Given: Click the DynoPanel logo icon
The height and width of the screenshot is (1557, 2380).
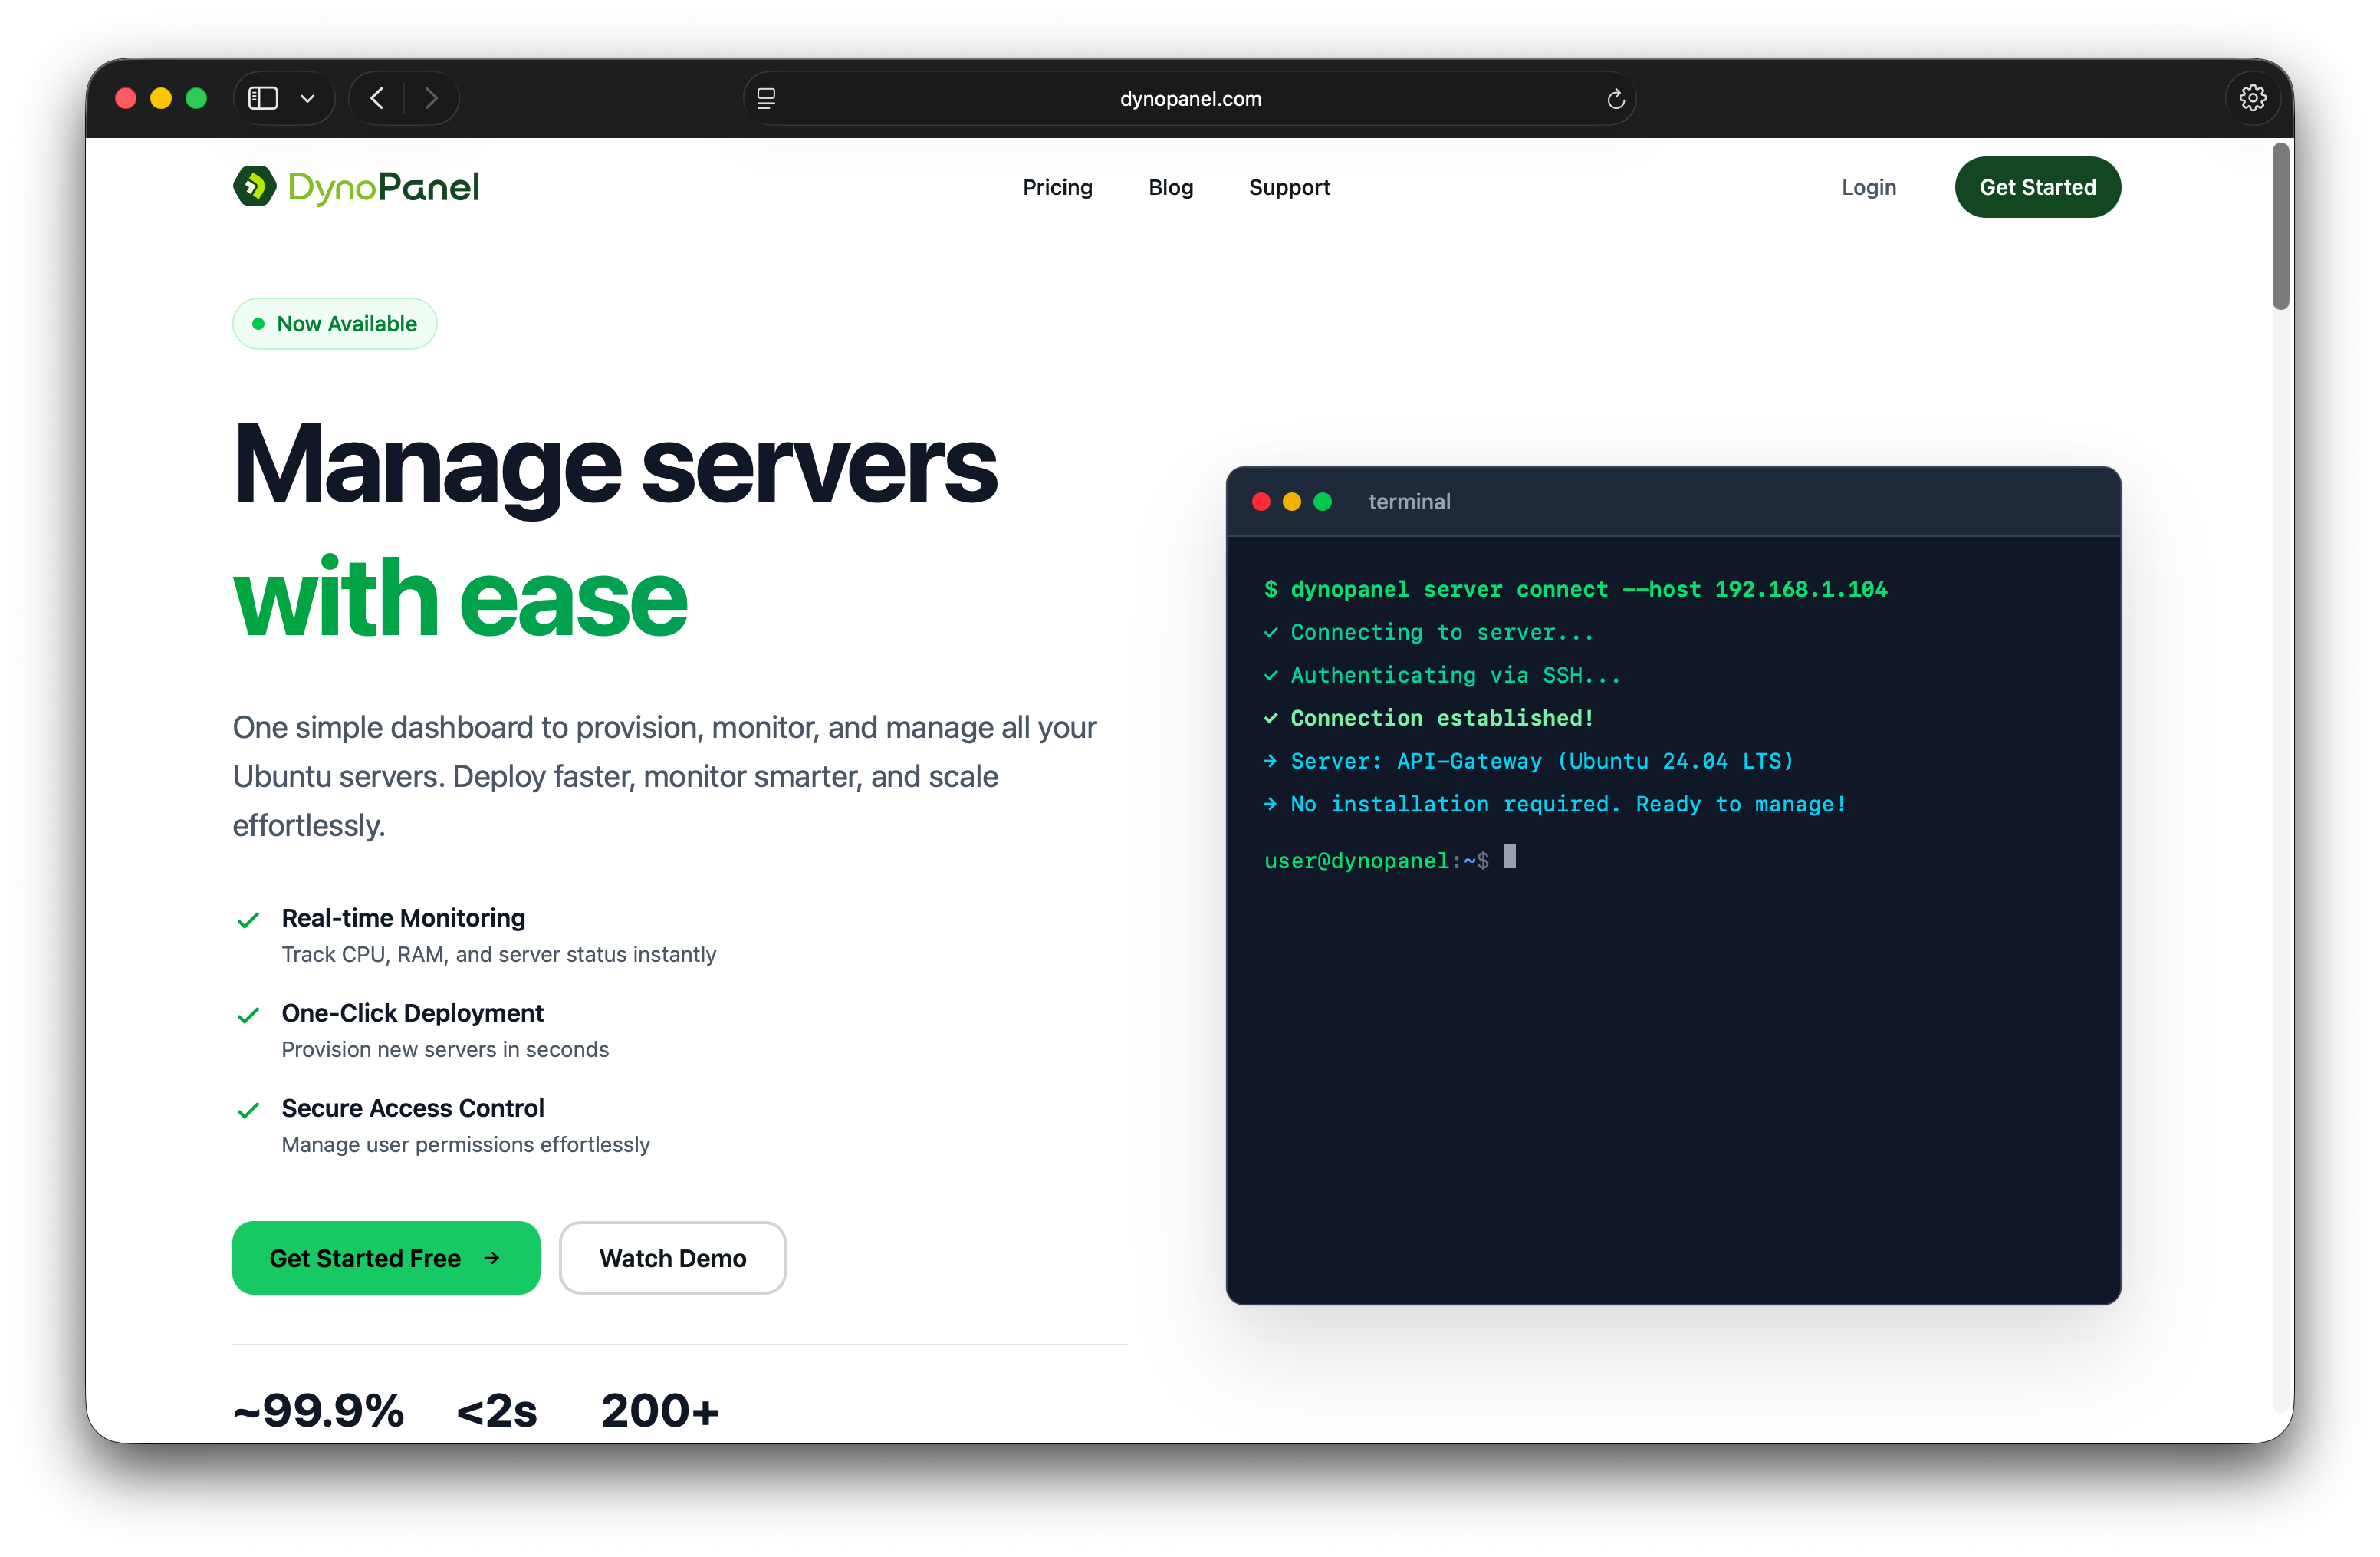Looking at the screenshot, I should tap(254, 186).
